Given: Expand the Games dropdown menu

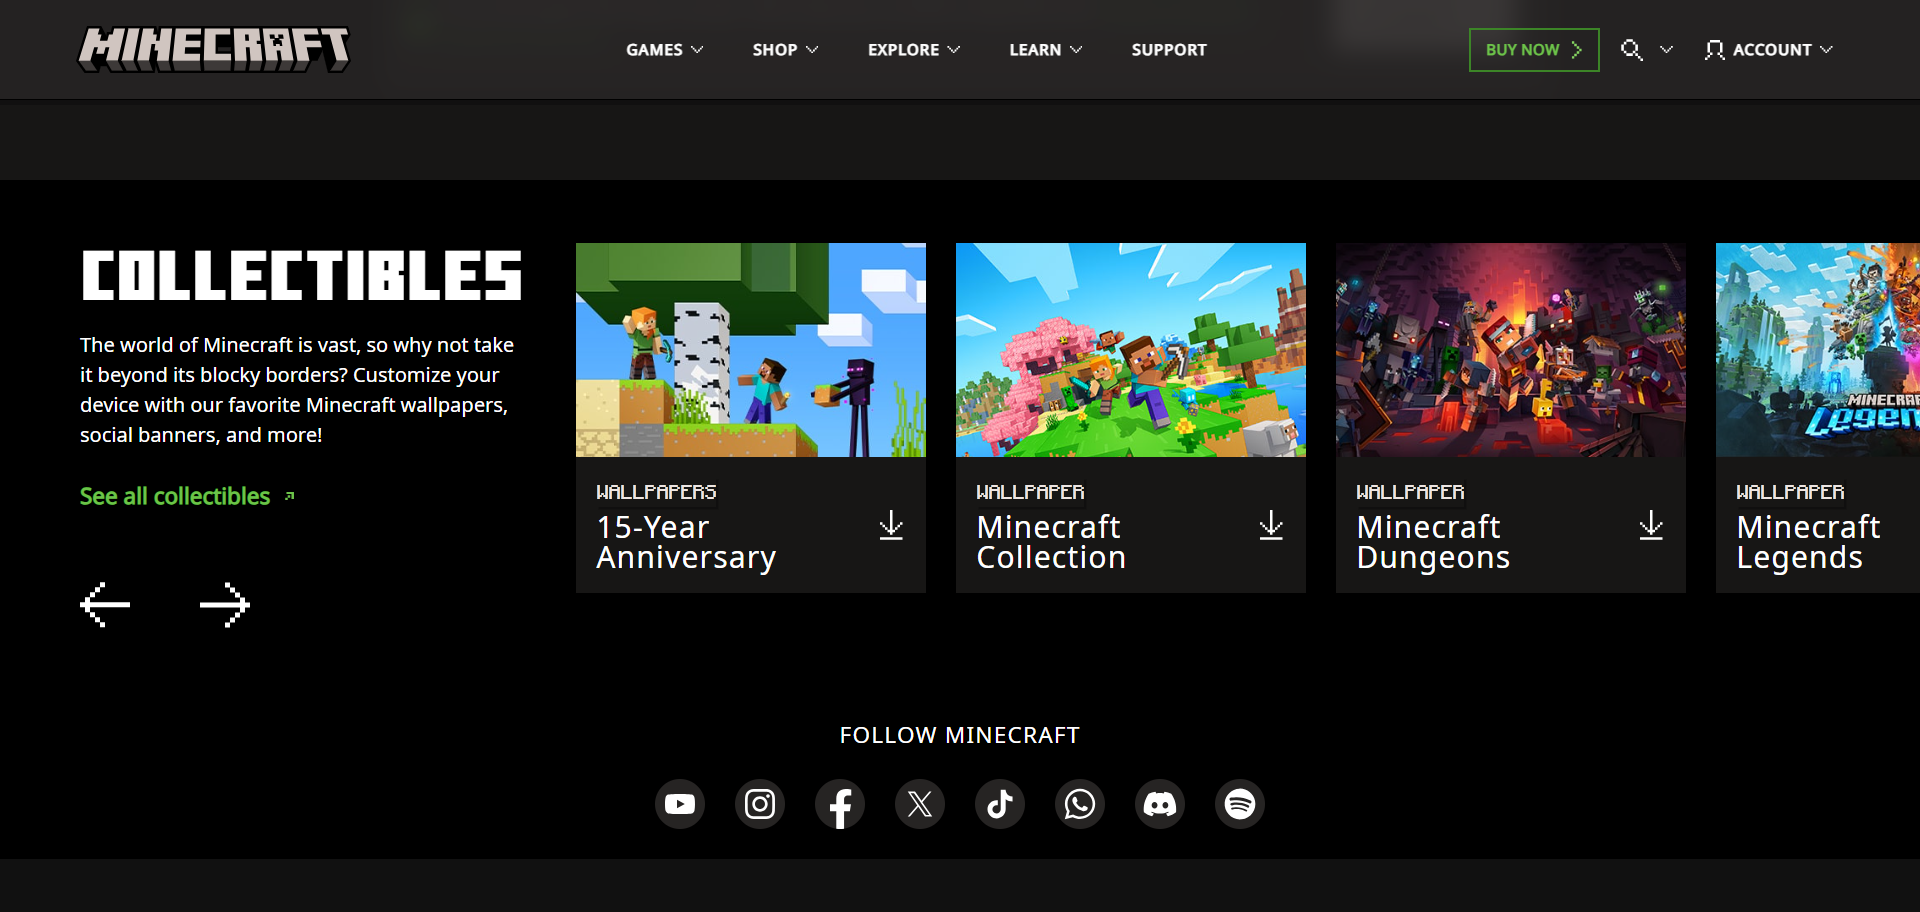Looking at the screenshot, I should click(664, 50).
